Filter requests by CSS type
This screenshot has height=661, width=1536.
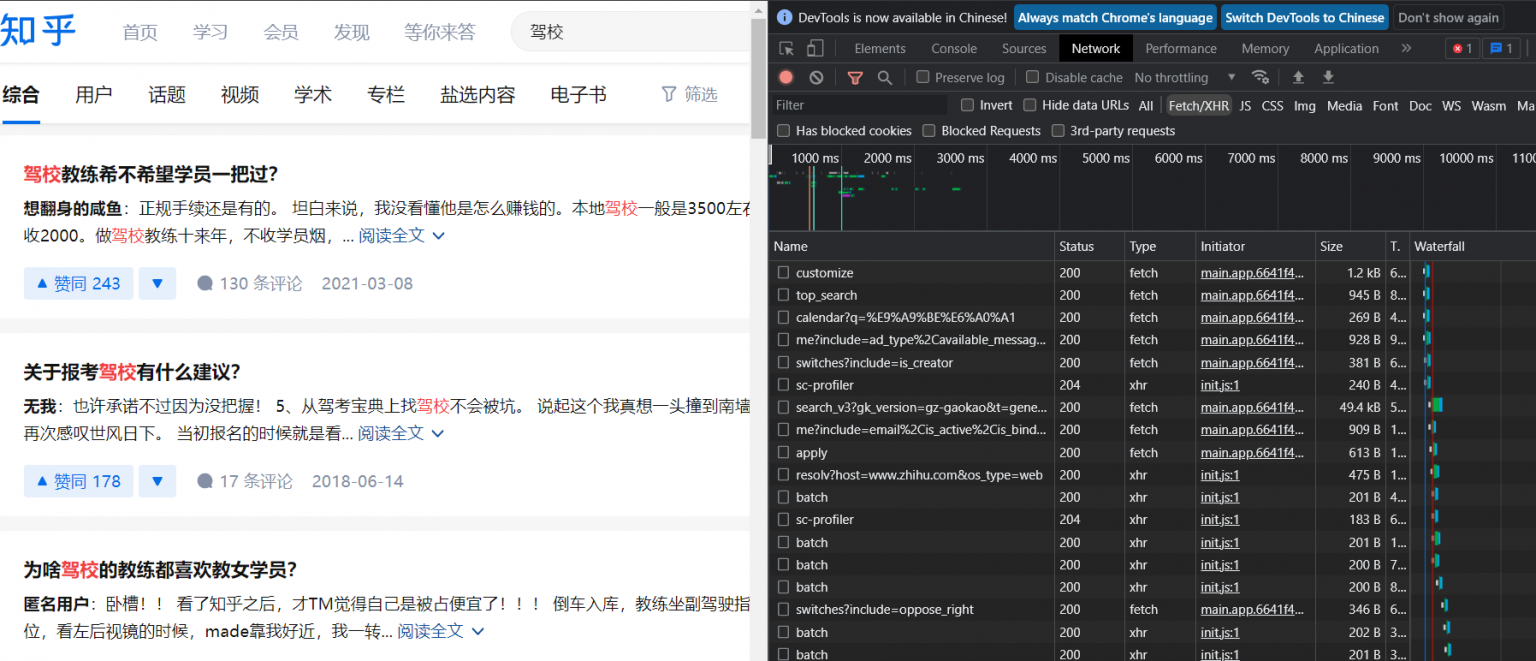pyautogui.click(x=1272, y=105)
